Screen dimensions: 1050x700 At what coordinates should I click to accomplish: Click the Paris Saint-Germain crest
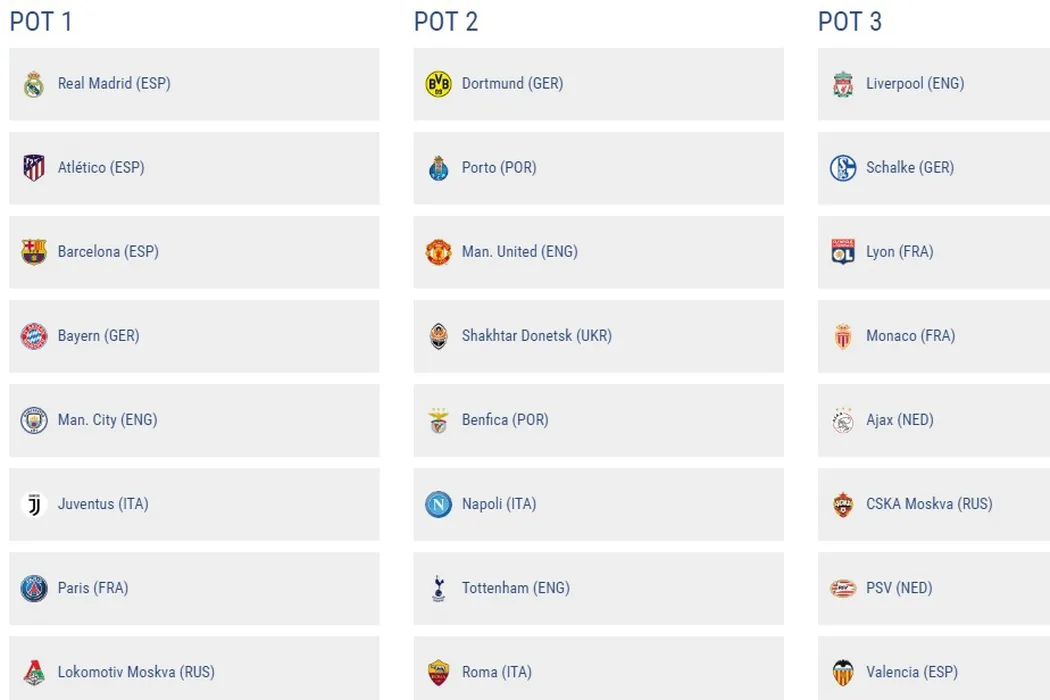click(34, 588)
